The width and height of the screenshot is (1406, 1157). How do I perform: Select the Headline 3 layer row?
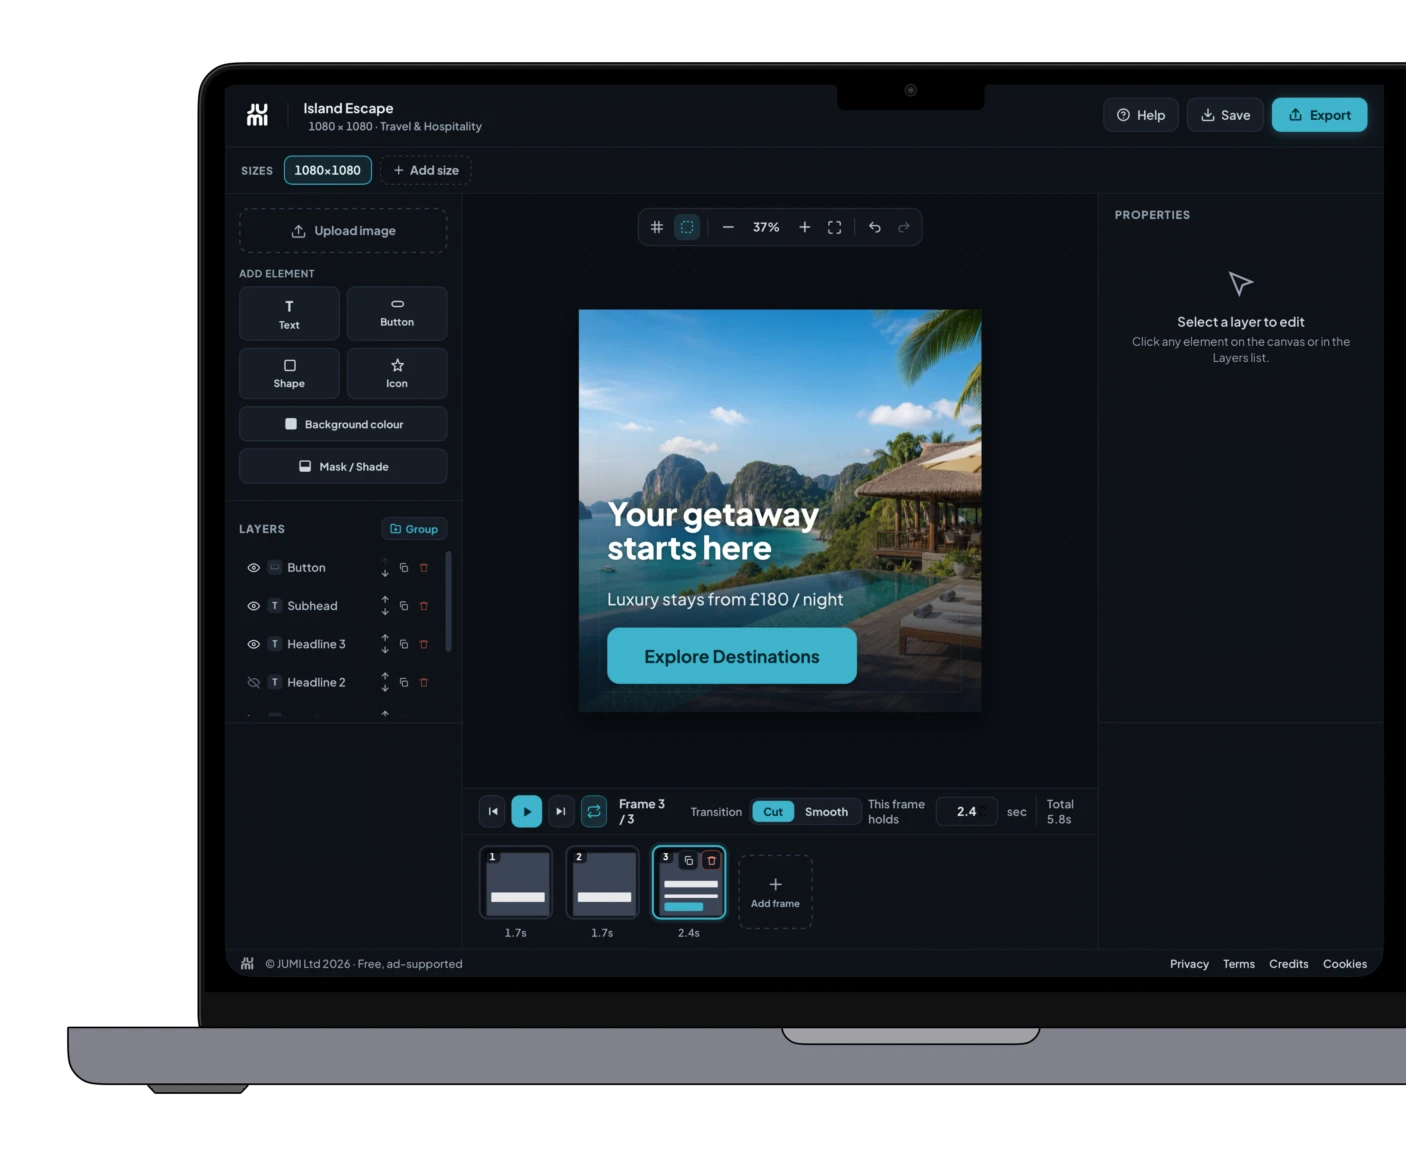coord(339,644)
